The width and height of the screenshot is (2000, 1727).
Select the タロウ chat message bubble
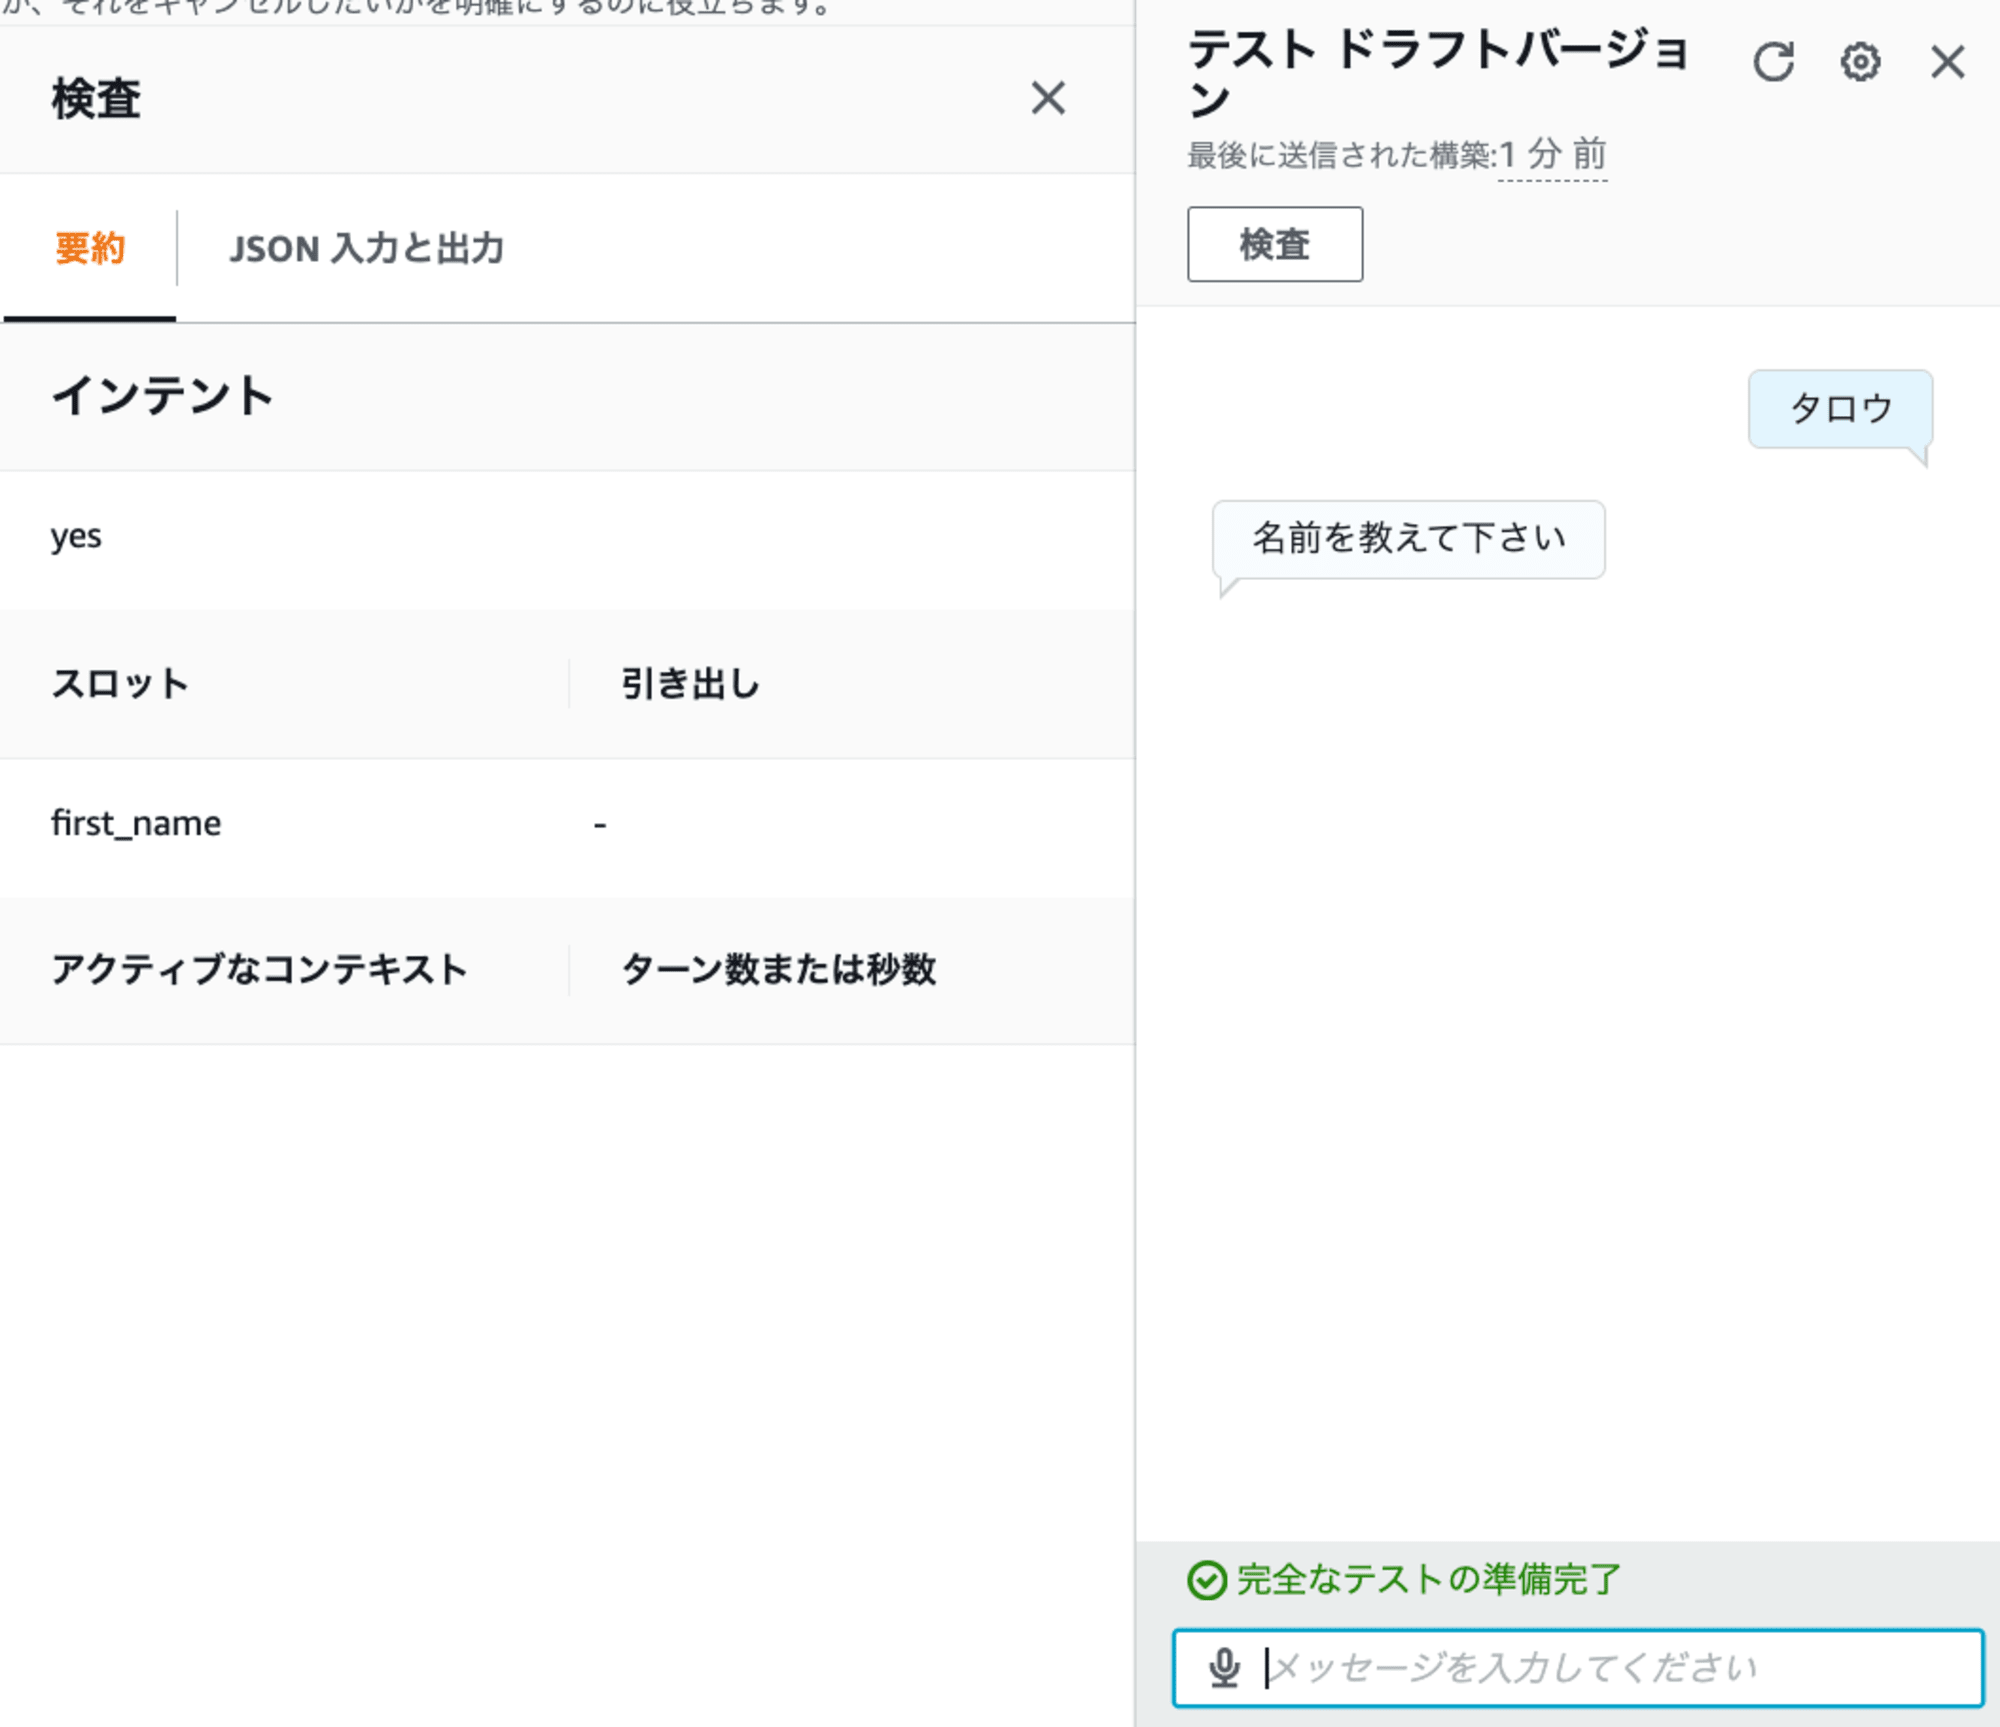coord(1840,408)
